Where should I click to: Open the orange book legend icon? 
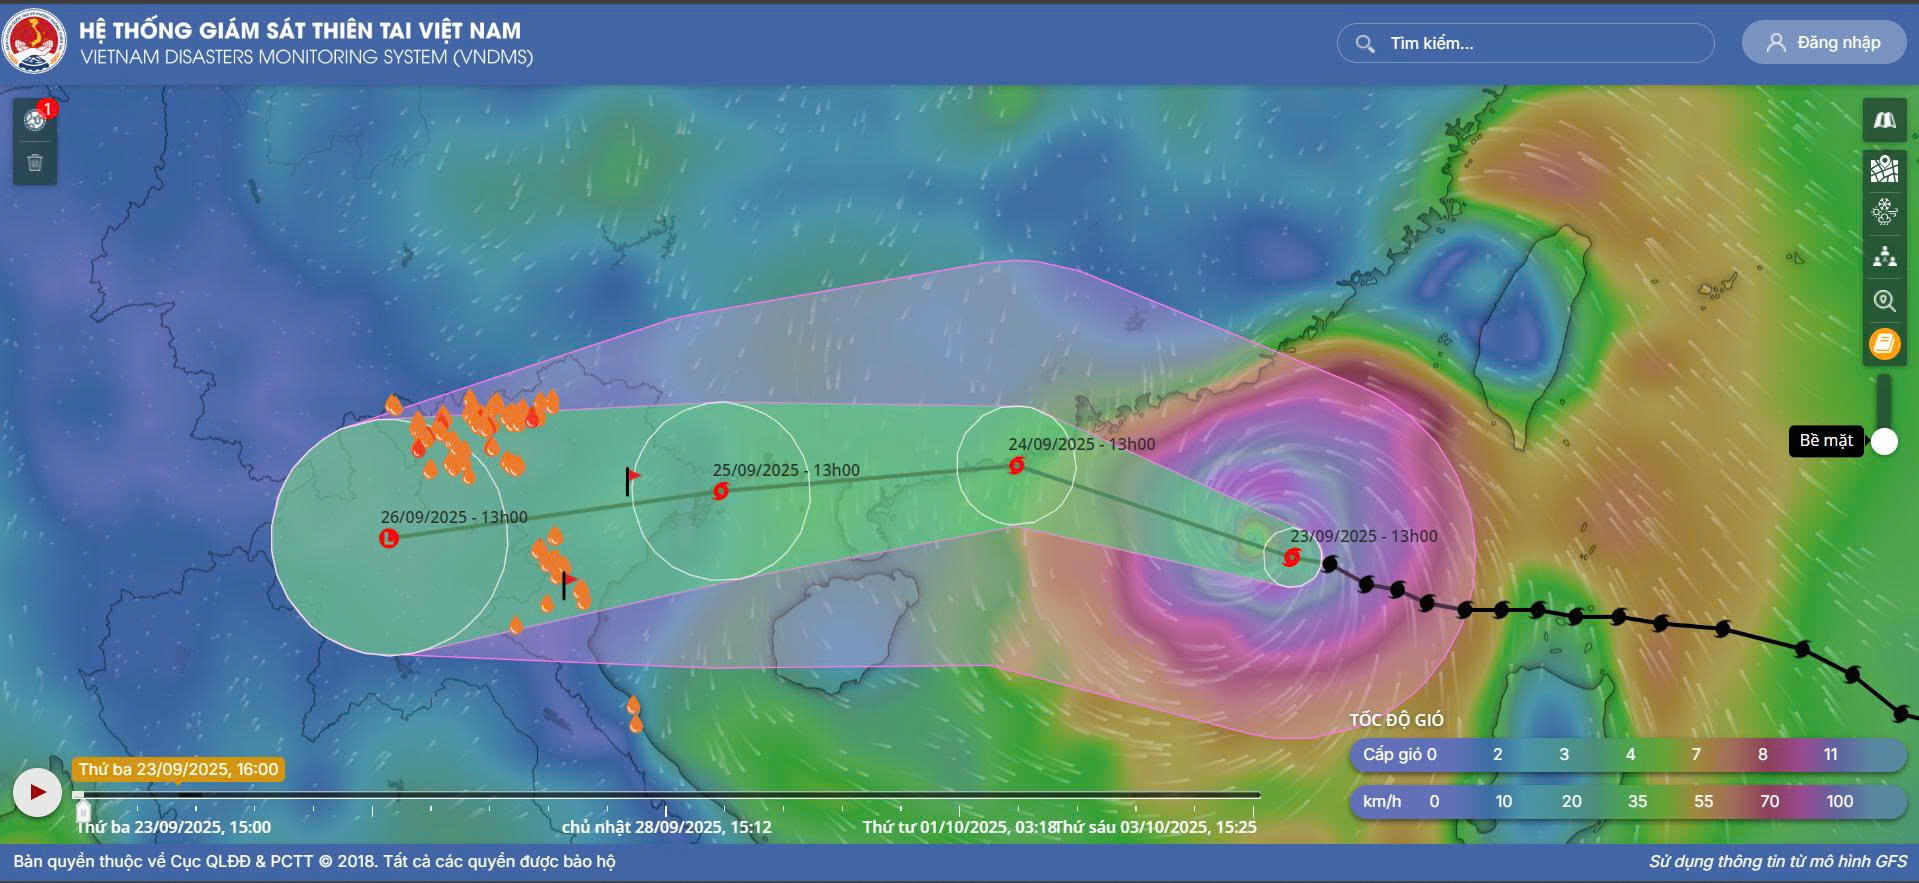[1884, 345]
